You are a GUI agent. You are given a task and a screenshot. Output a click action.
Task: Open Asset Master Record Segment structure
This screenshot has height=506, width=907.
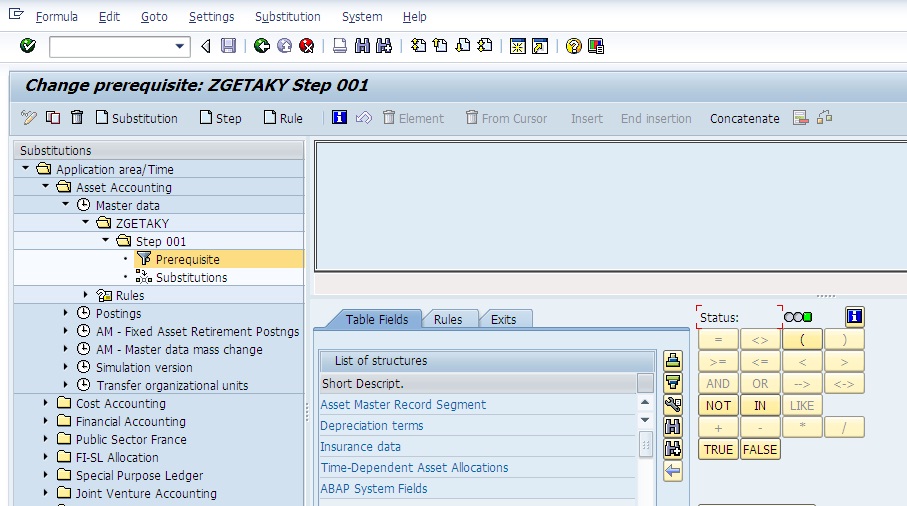point(403,405)
